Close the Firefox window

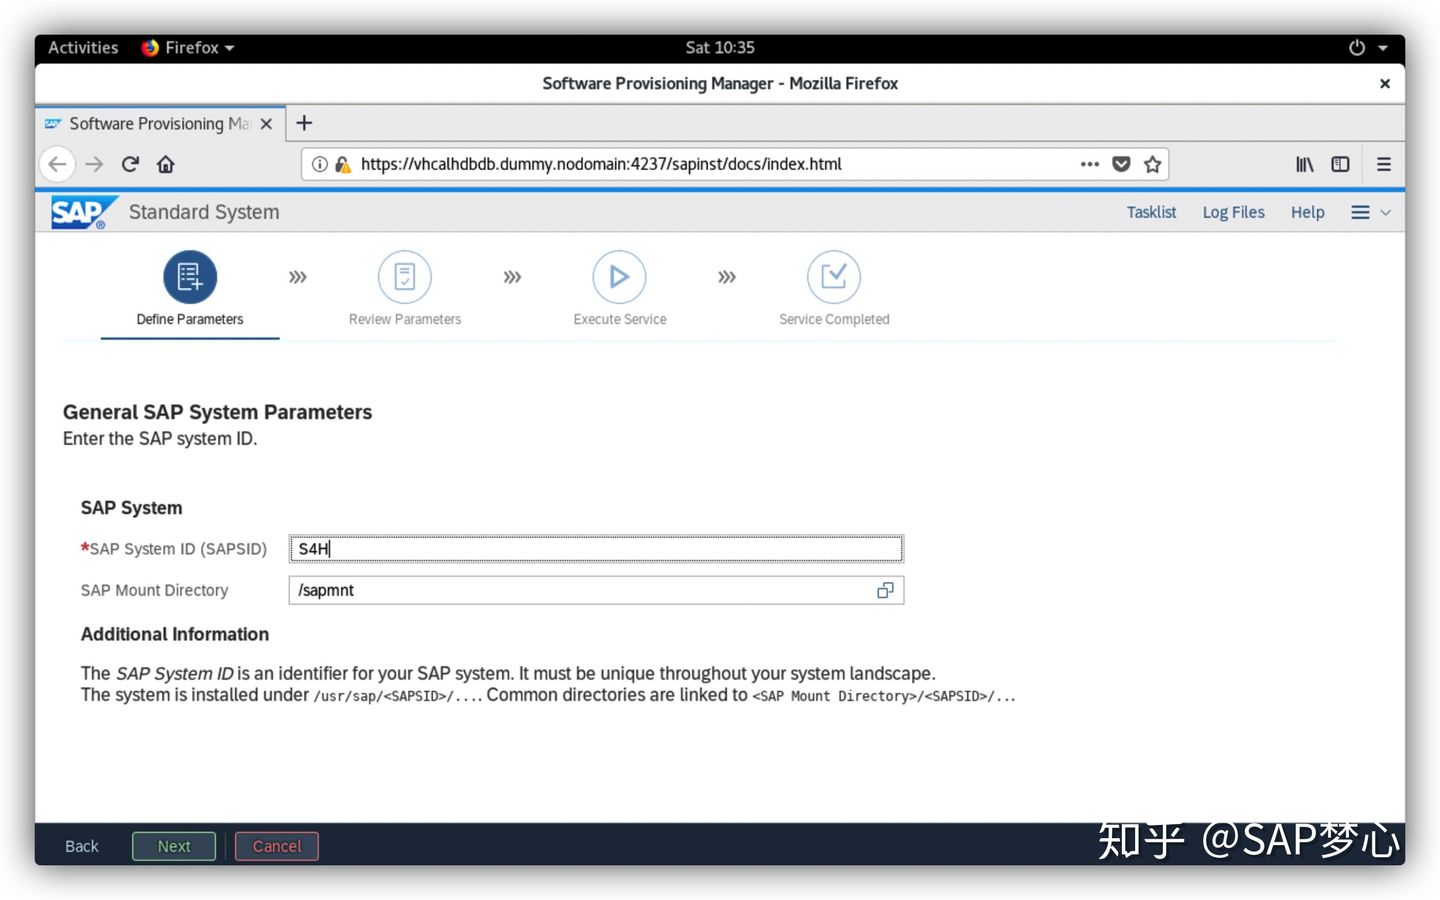click(x=1385, y=84)
